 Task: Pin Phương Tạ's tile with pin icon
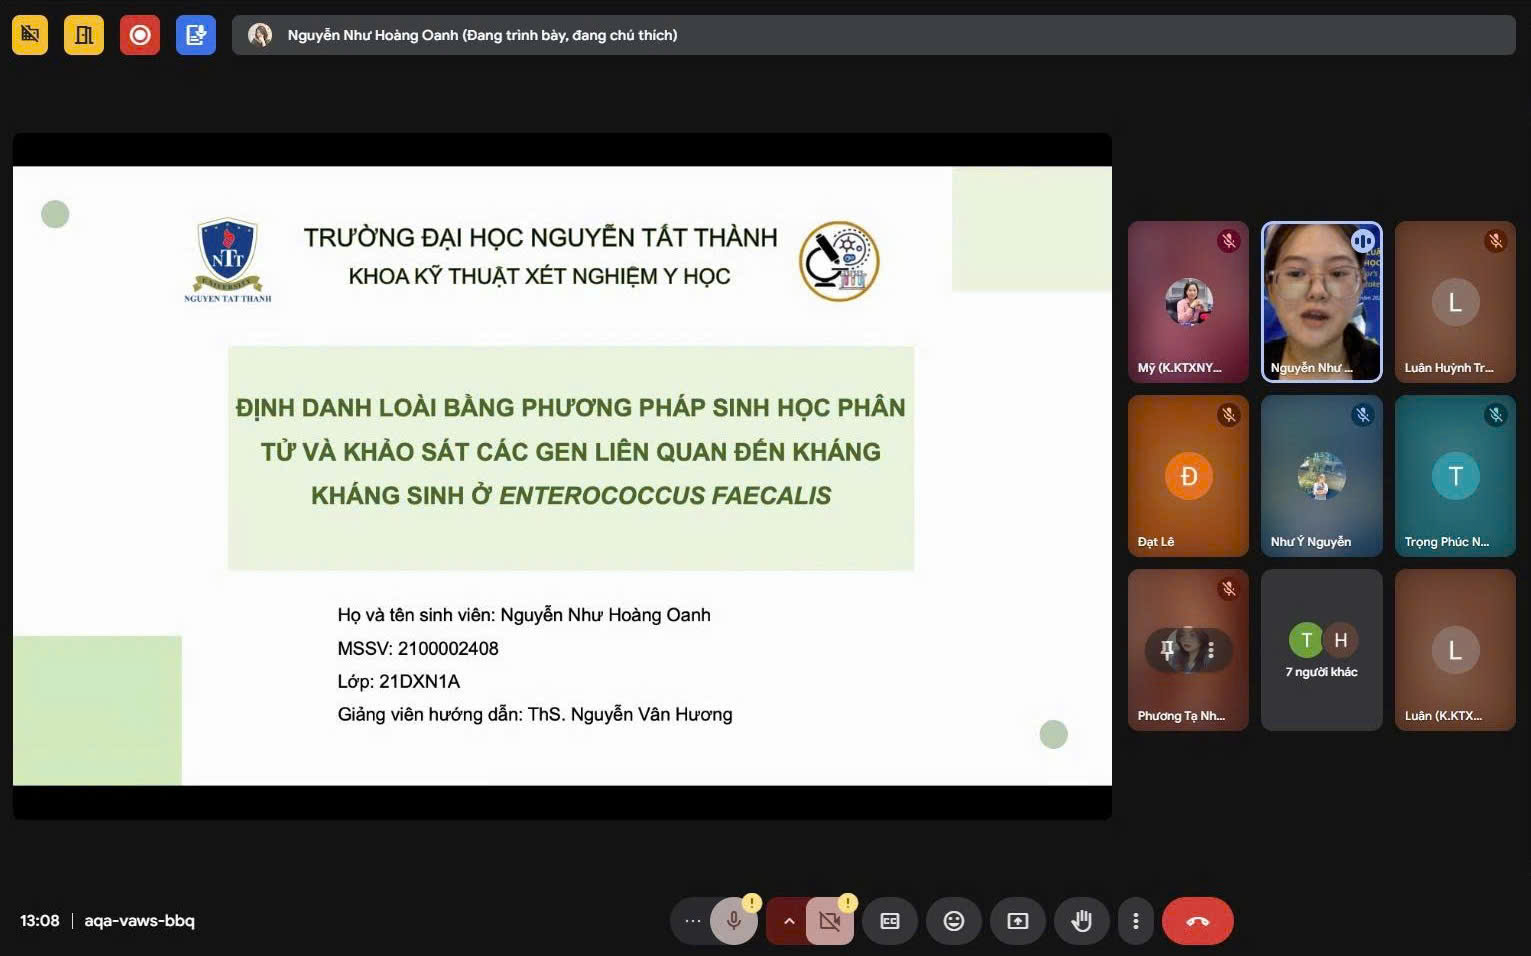point(1167,650)
